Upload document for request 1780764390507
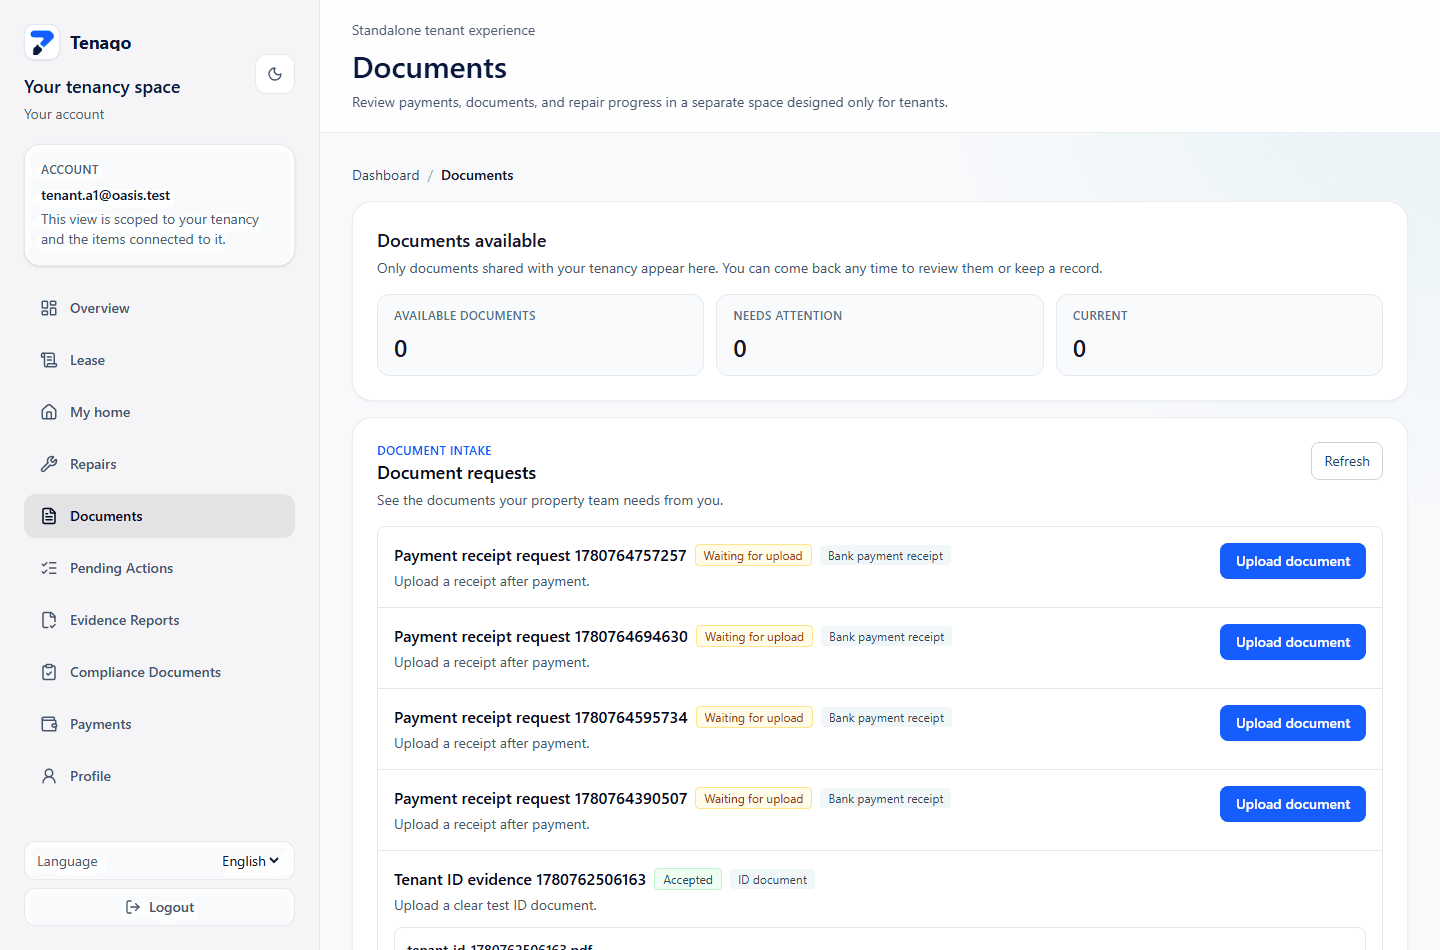Screen dimensions: 1440x950 click(1292, 804)
